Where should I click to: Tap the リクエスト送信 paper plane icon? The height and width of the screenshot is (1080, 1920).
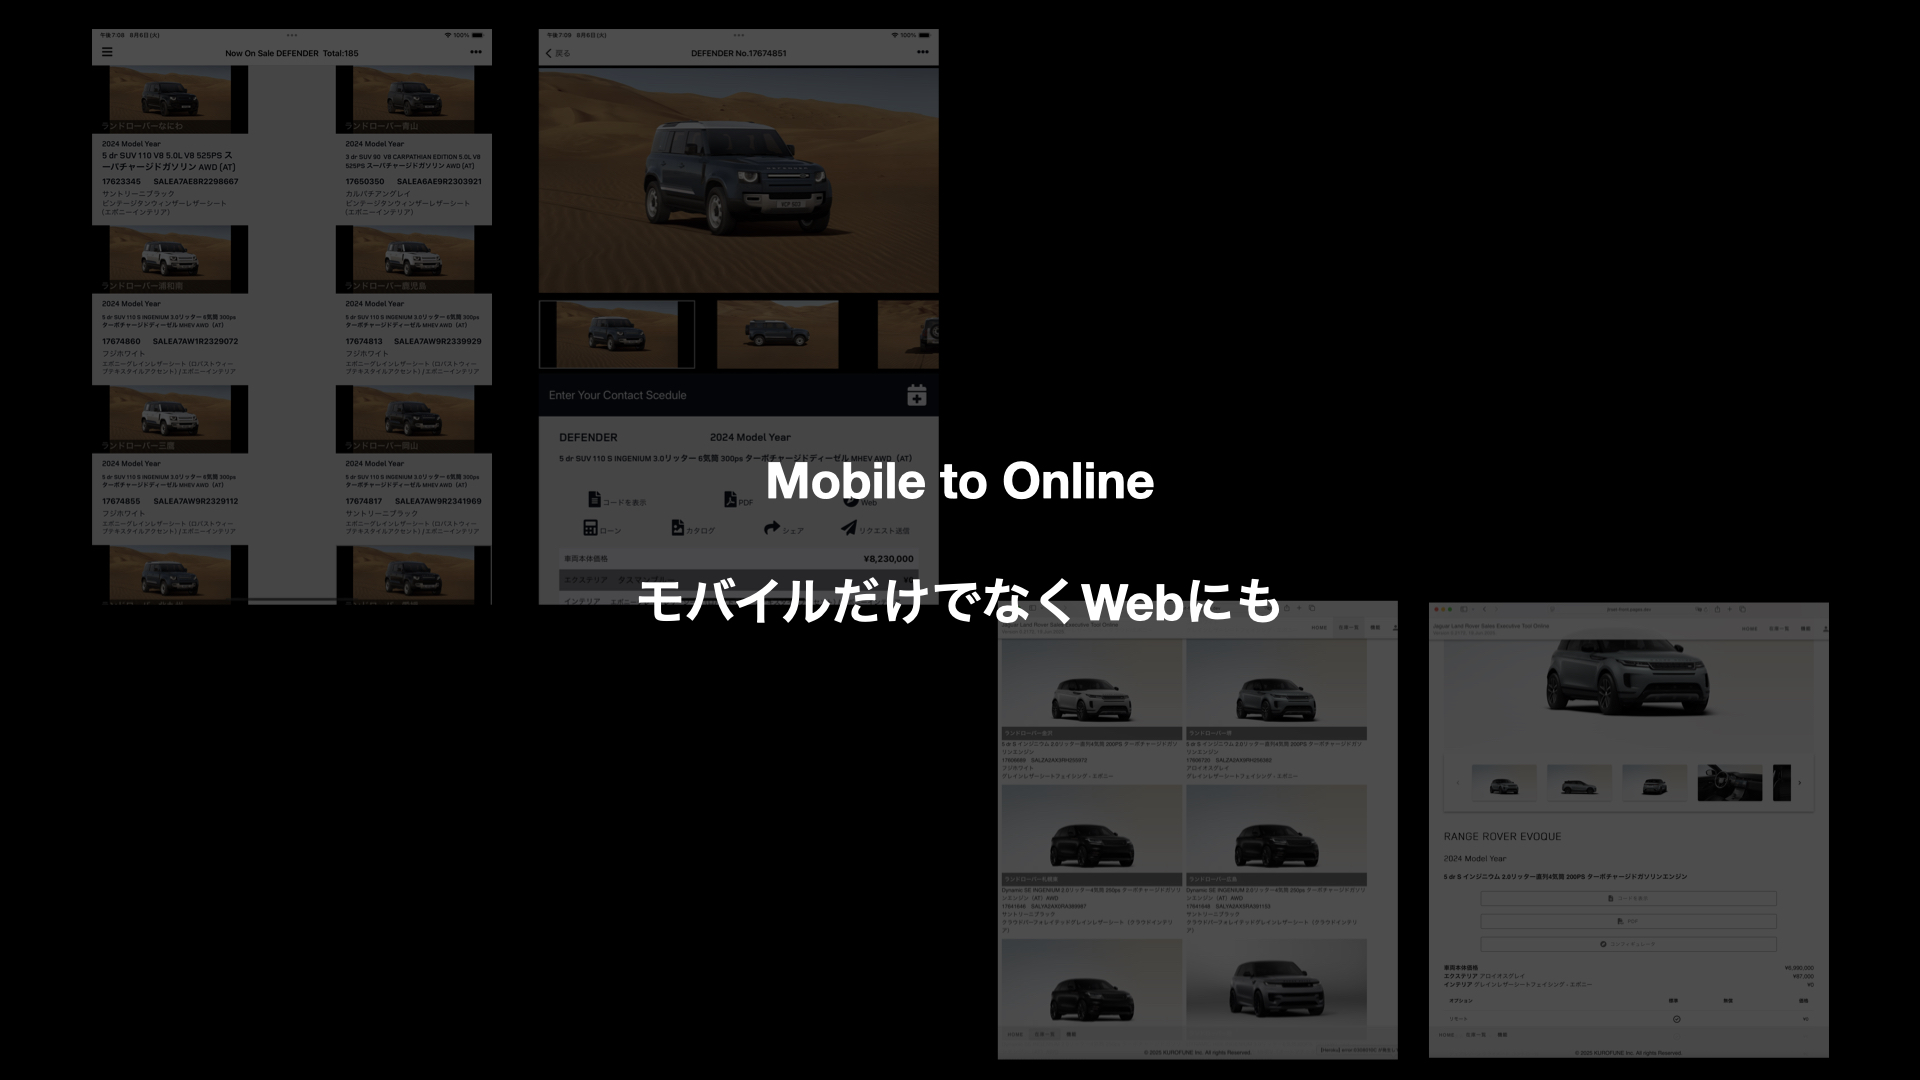[849, 528]
